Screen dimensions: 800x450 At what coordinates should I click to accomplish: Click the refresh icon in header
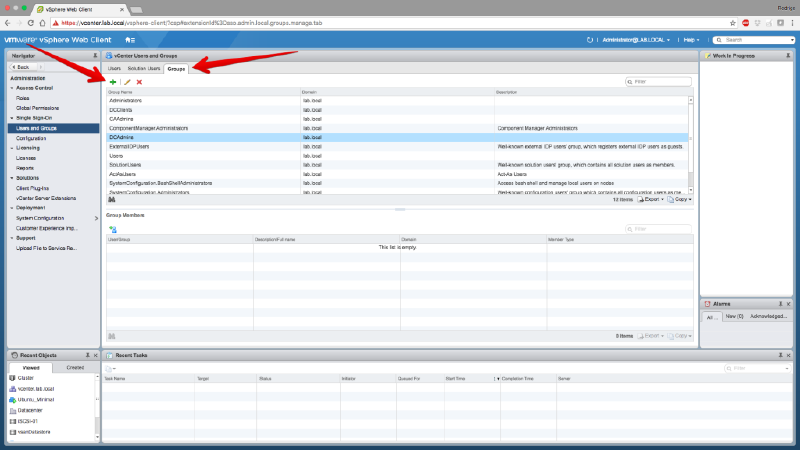(590, 40)
